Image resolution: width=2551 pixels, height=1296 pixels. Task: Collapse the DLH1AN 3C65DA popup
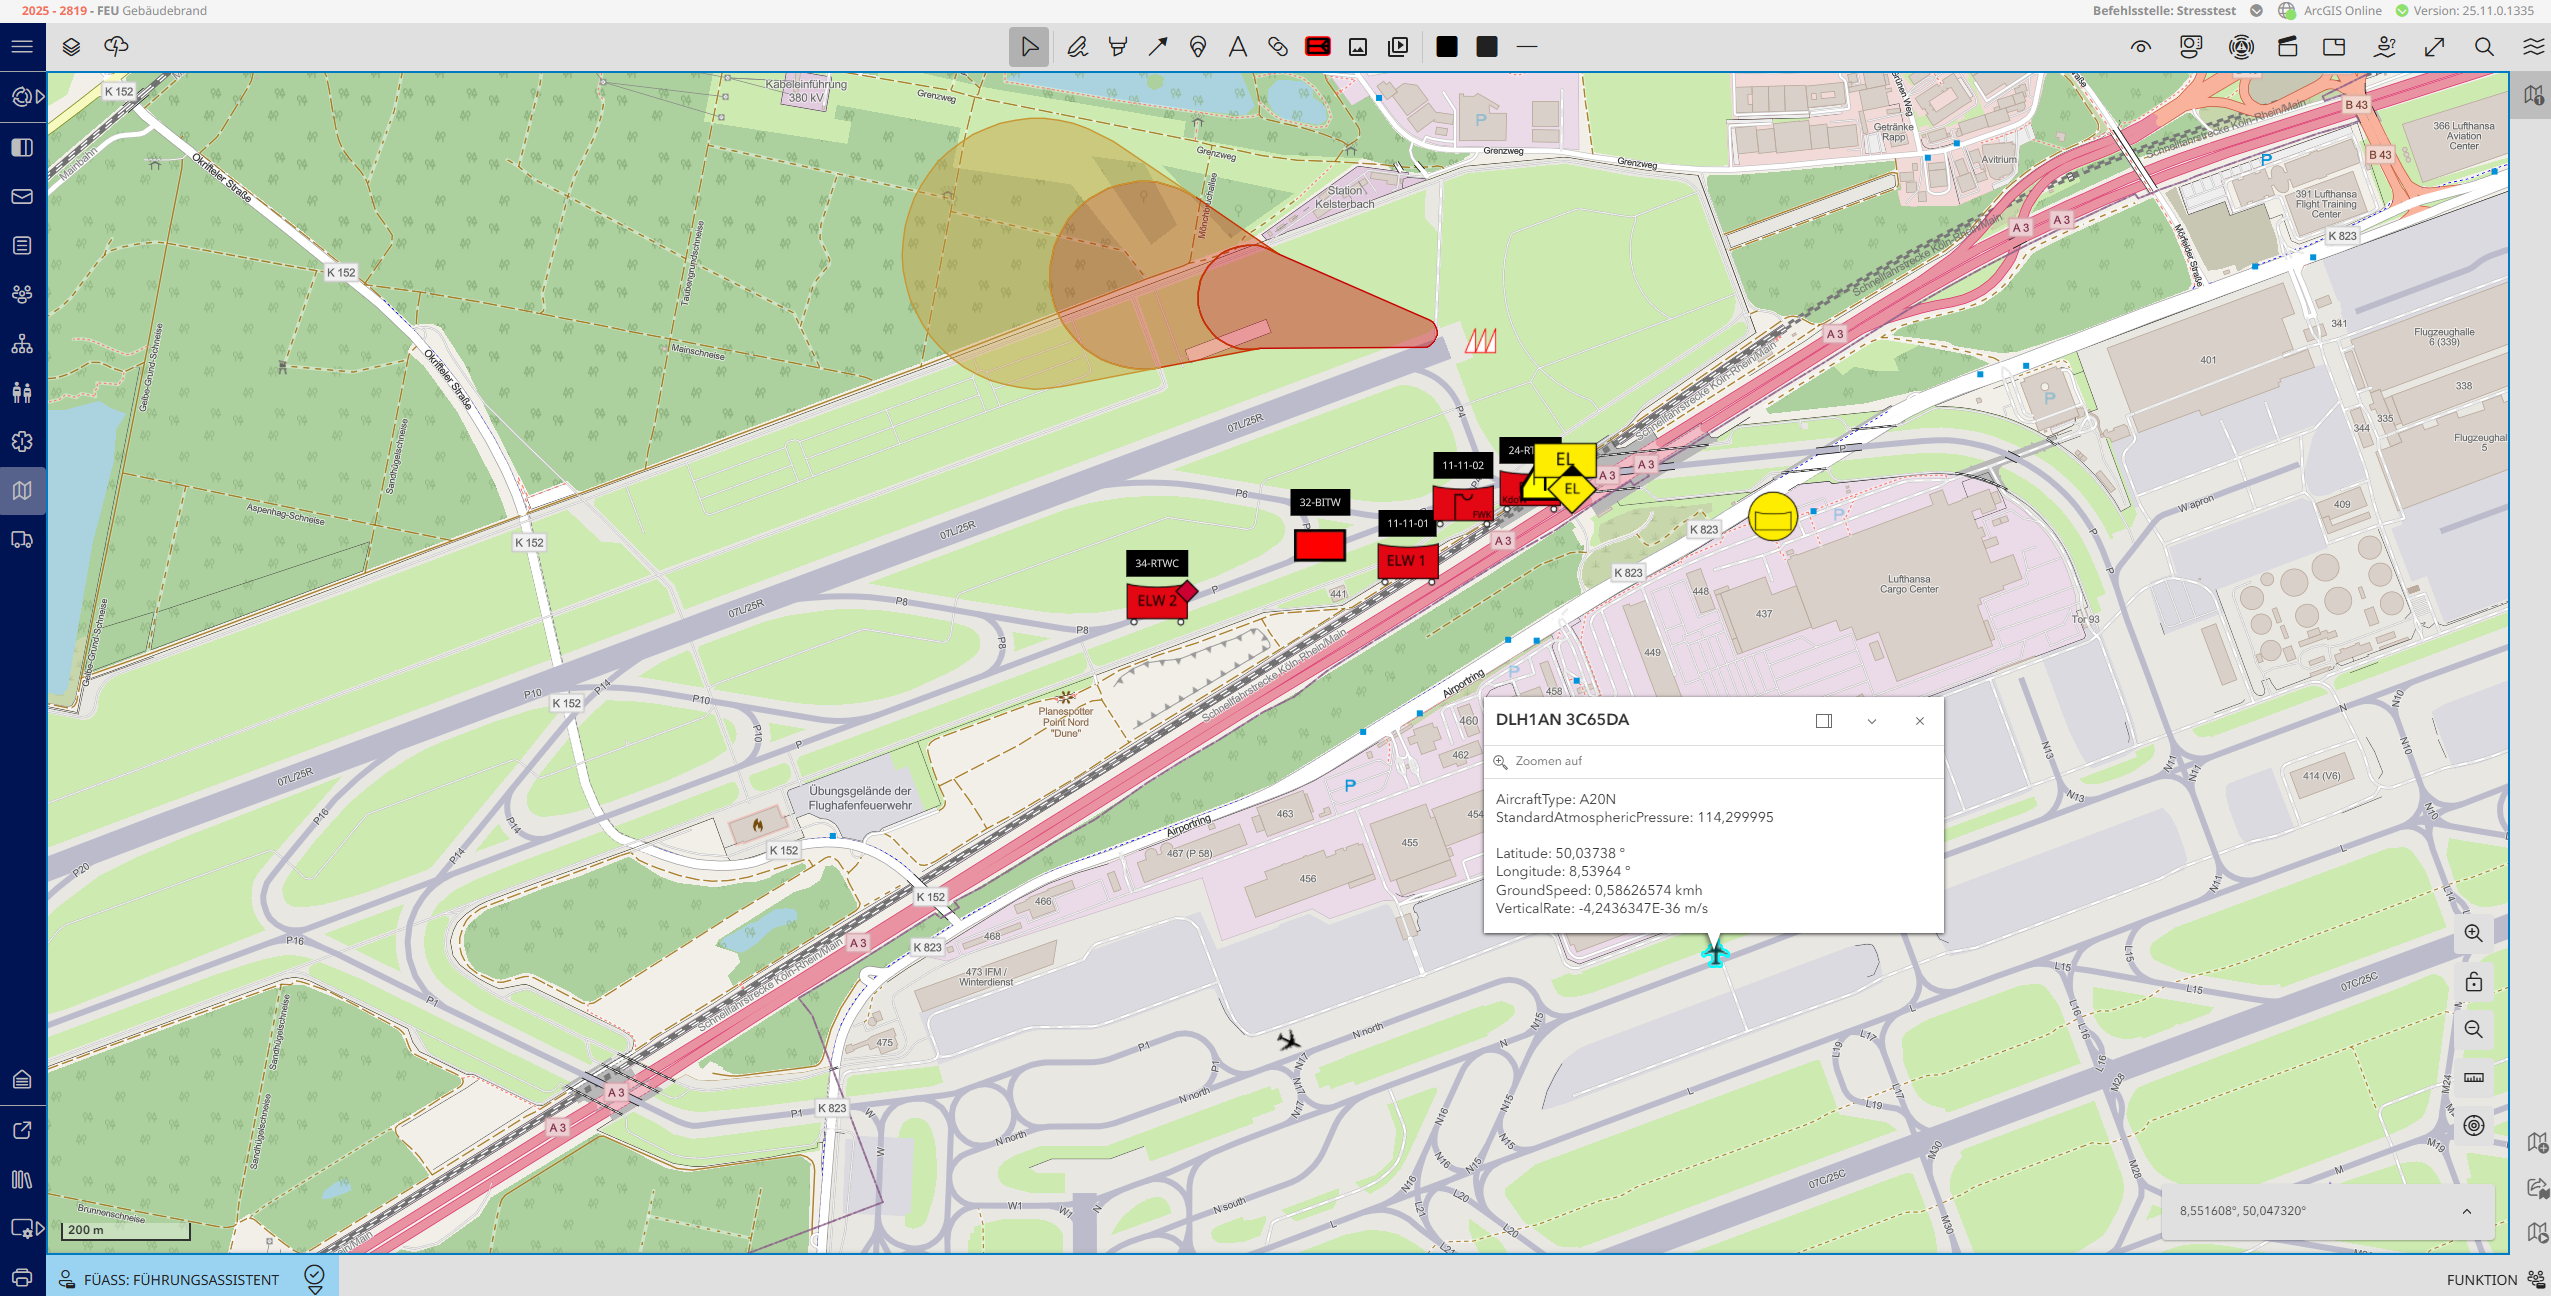[1872, 721]
